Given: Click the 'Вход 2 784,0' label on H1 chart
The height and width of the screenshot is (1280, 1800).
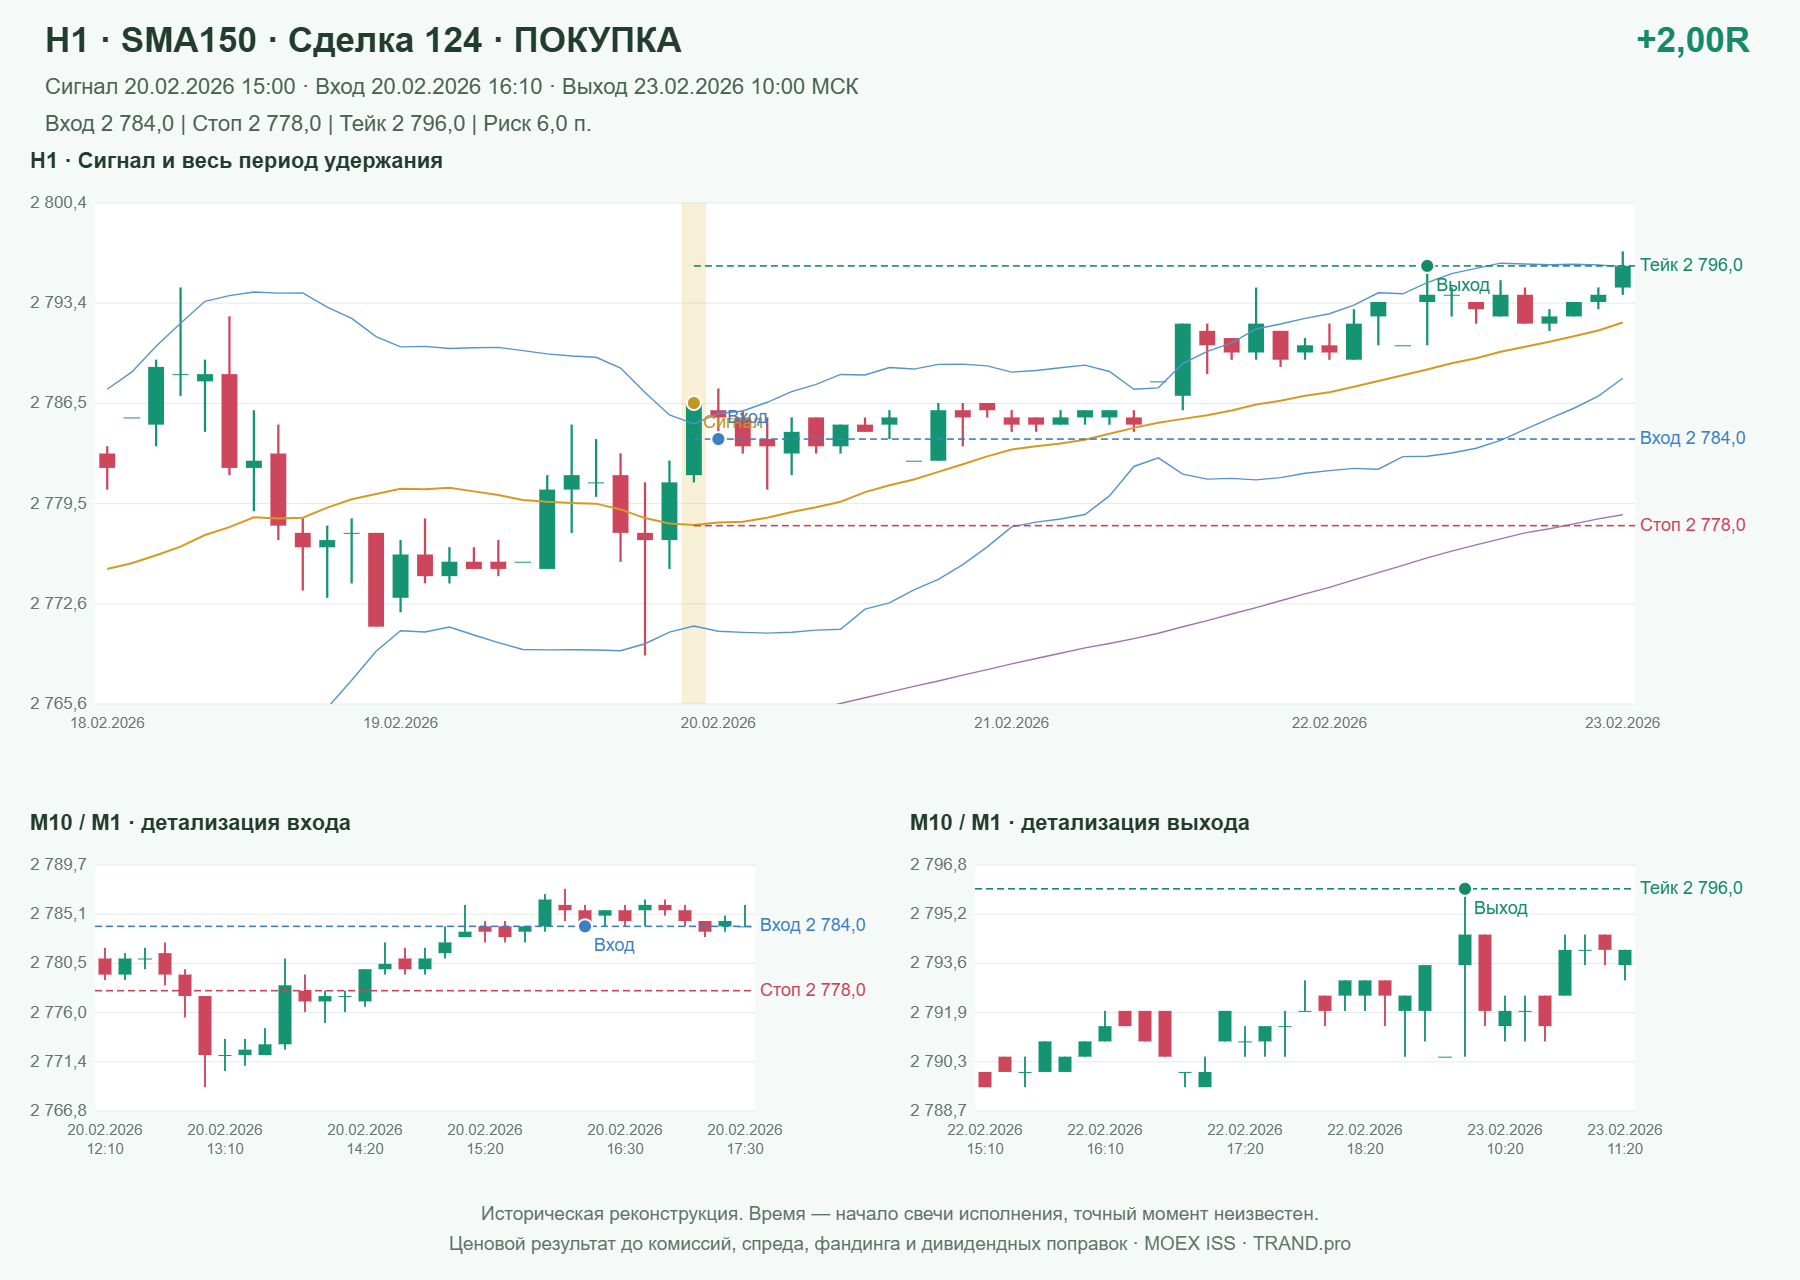Looking at the screenshot, I should tap(1692, 438).
